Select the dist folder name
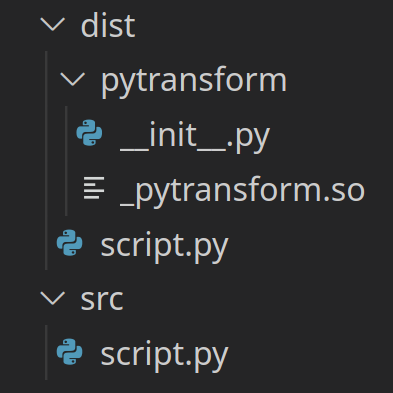393x393 pixels. [108, 26]
